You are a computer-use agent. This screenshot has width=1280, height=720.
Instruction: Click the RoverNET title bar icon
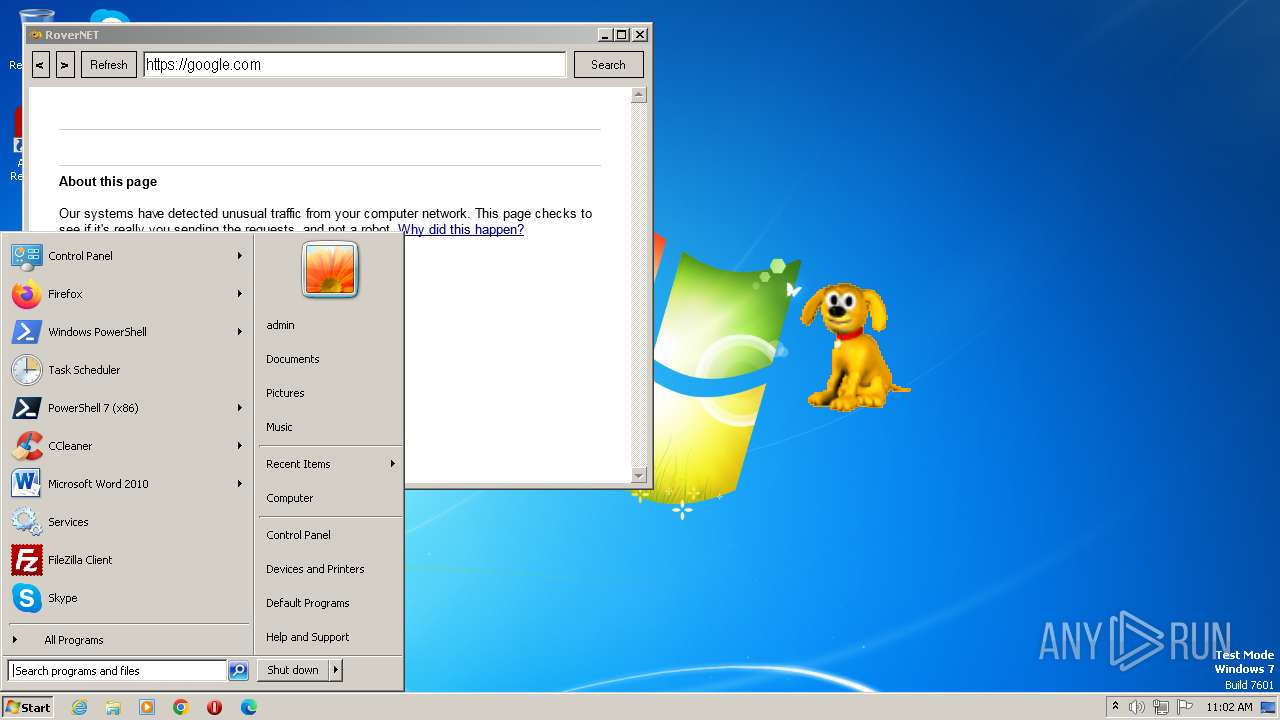(x=36, y=34)
